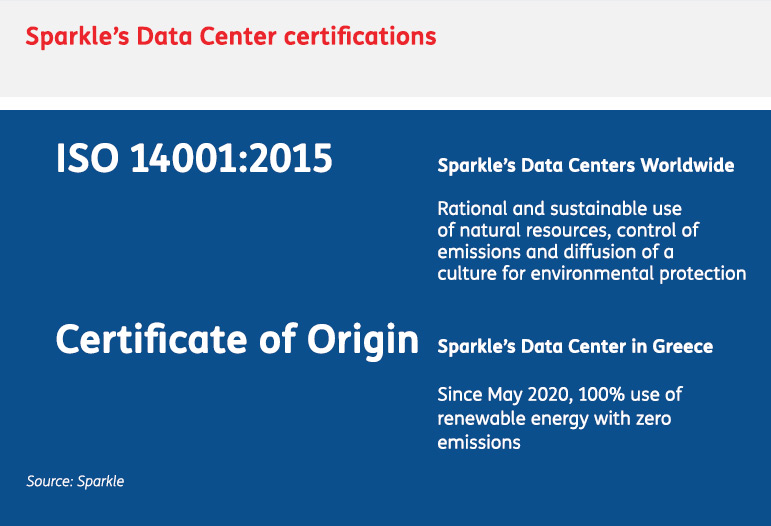This screenshot has height=526, width=771.
Task: Click "culture for environmental protection" line
Action: [x=592, y=274]
